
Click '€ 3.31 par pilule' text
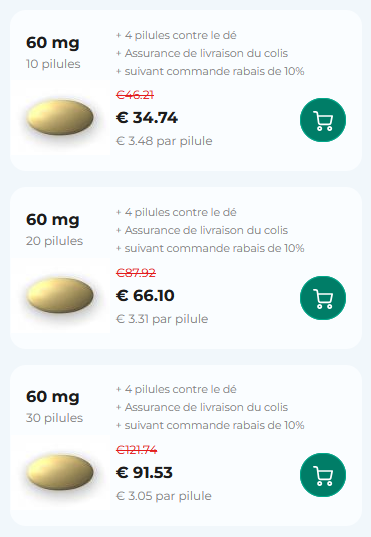(x=162, y=319)
